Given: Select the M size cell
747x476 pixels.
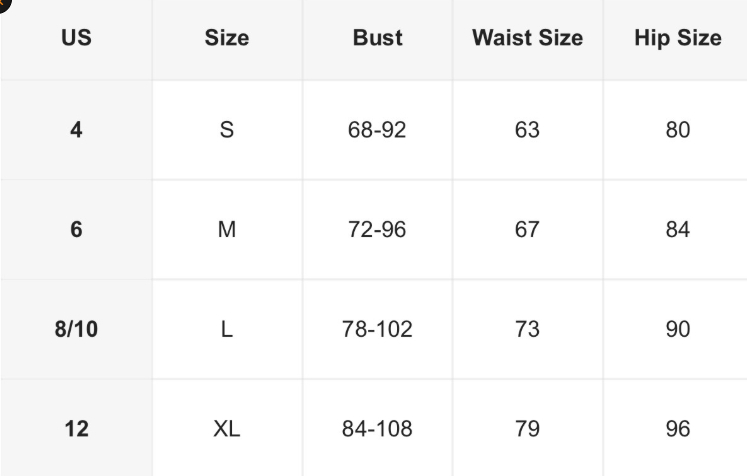Looking at the screenshot, I should coord(227,230).
